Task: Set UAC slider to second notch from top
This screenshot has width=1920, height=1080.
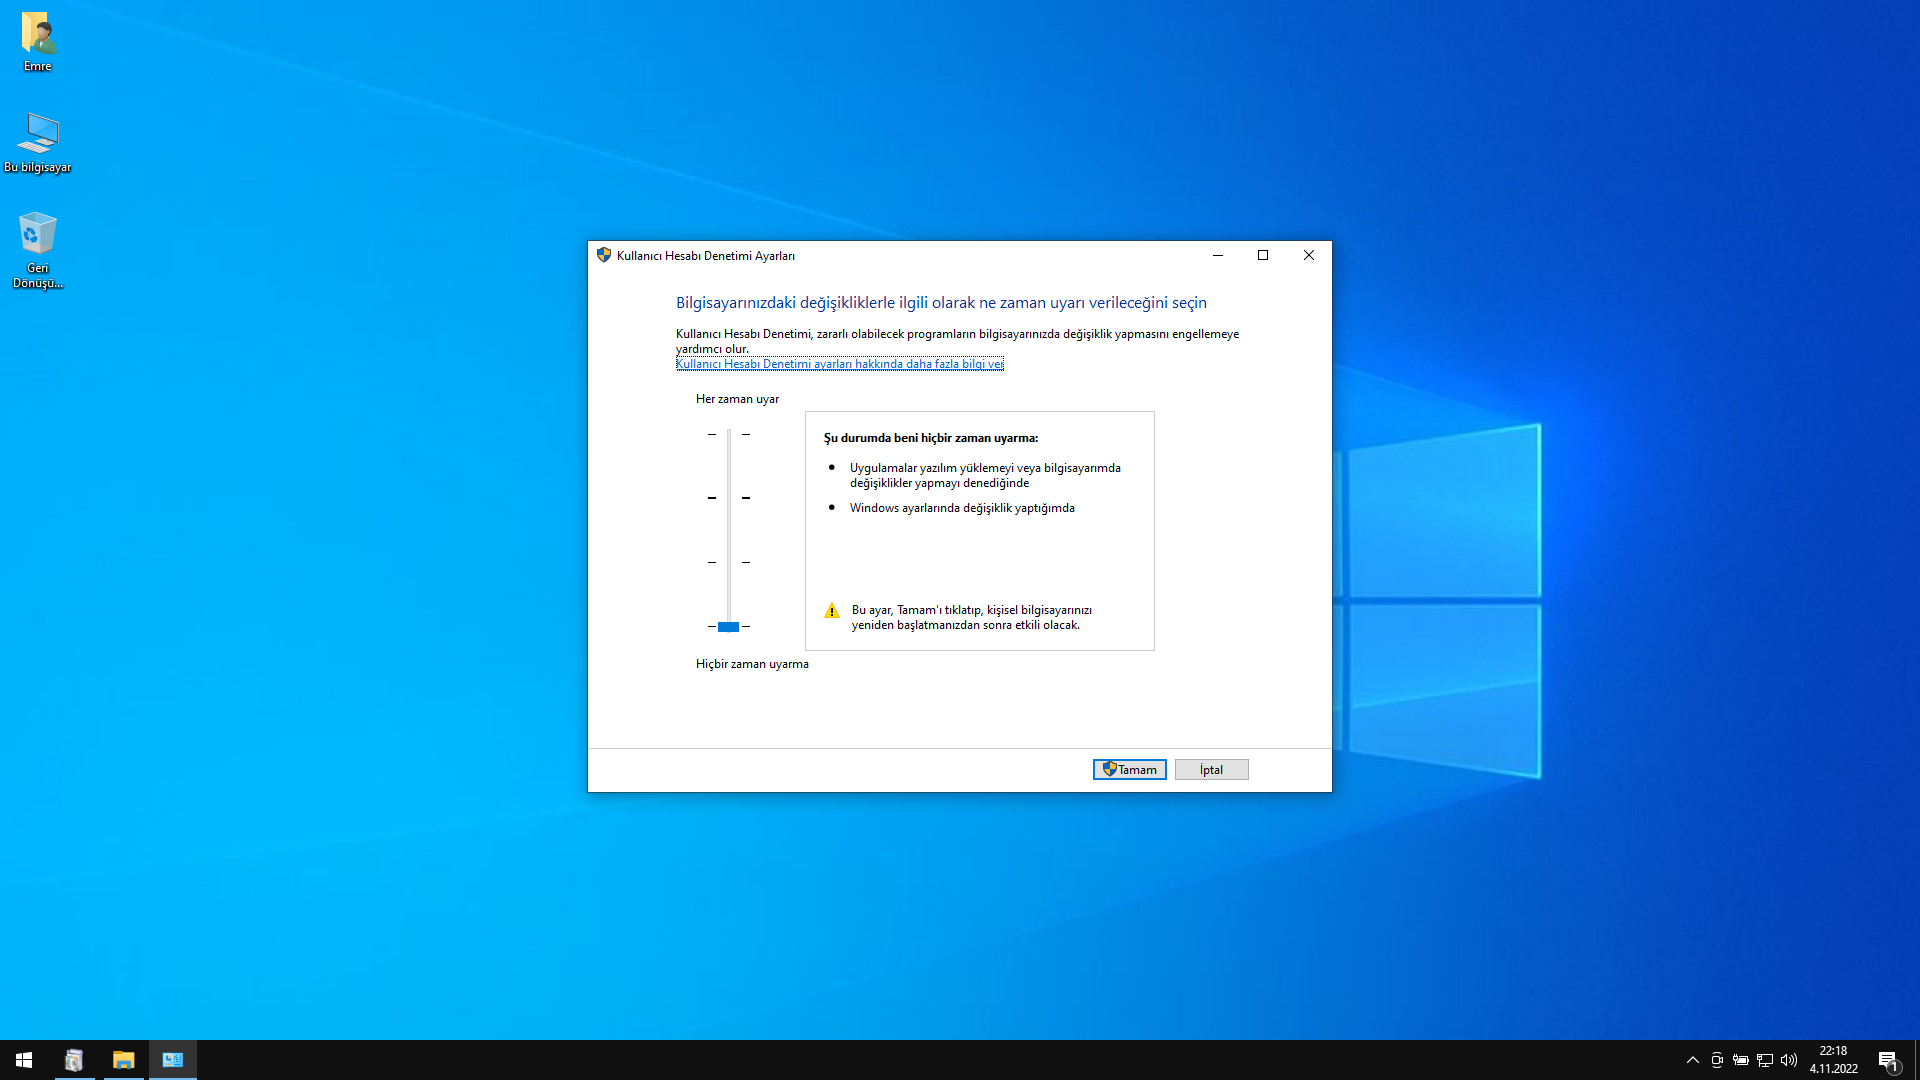Action: (729, 498)
